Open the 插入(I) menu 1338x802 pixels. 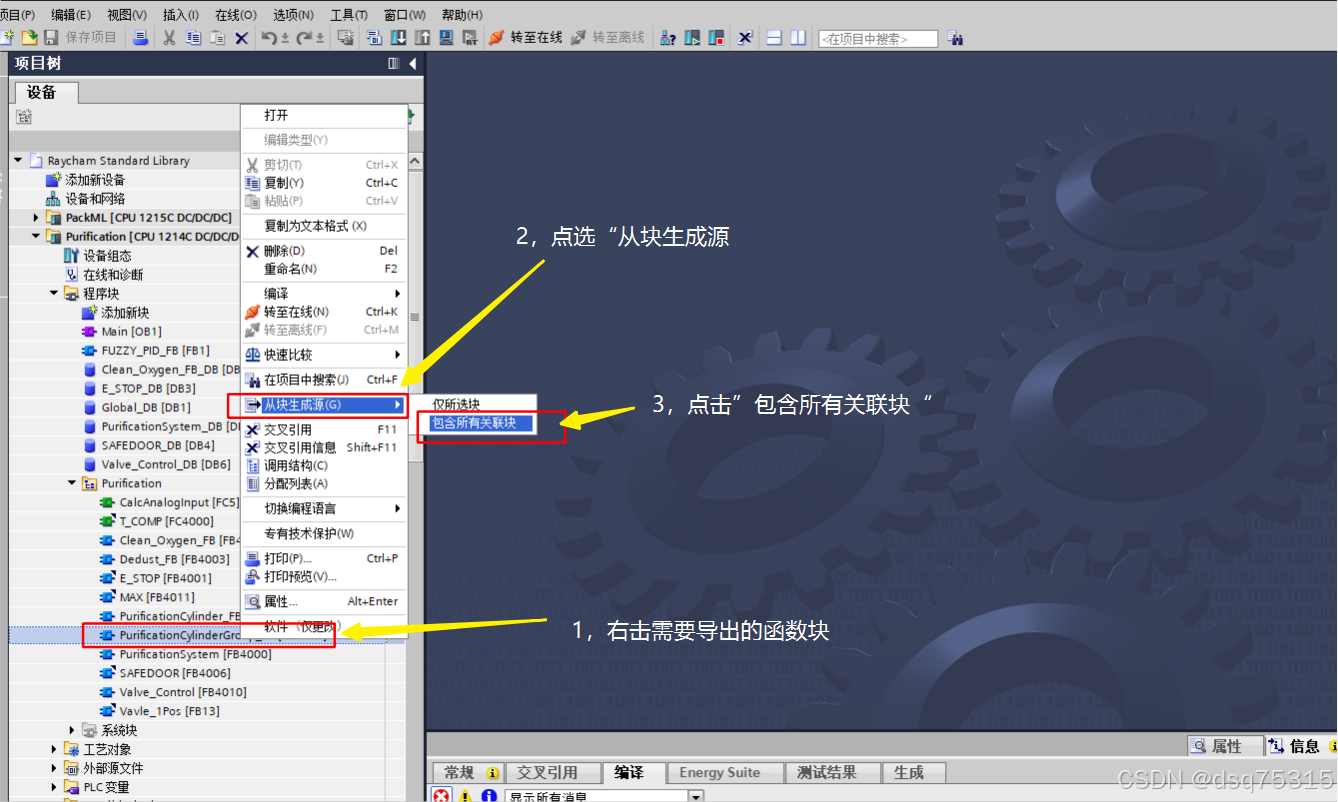181,15
